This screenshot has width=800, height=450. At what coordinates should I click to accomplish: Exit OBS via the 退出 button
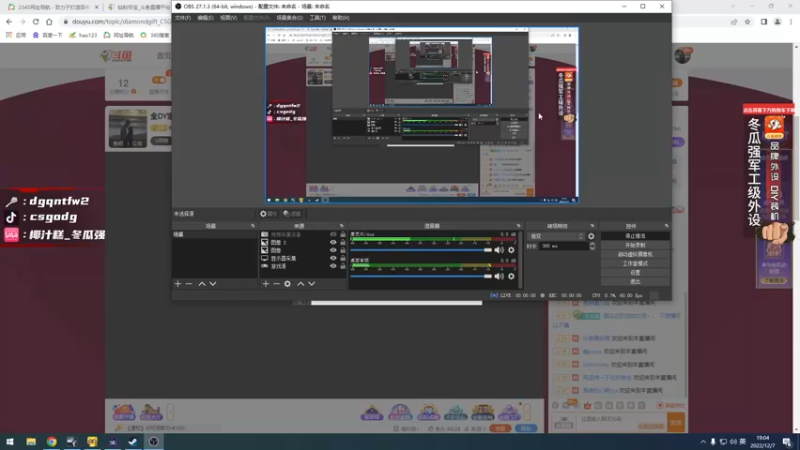(635, 282)
